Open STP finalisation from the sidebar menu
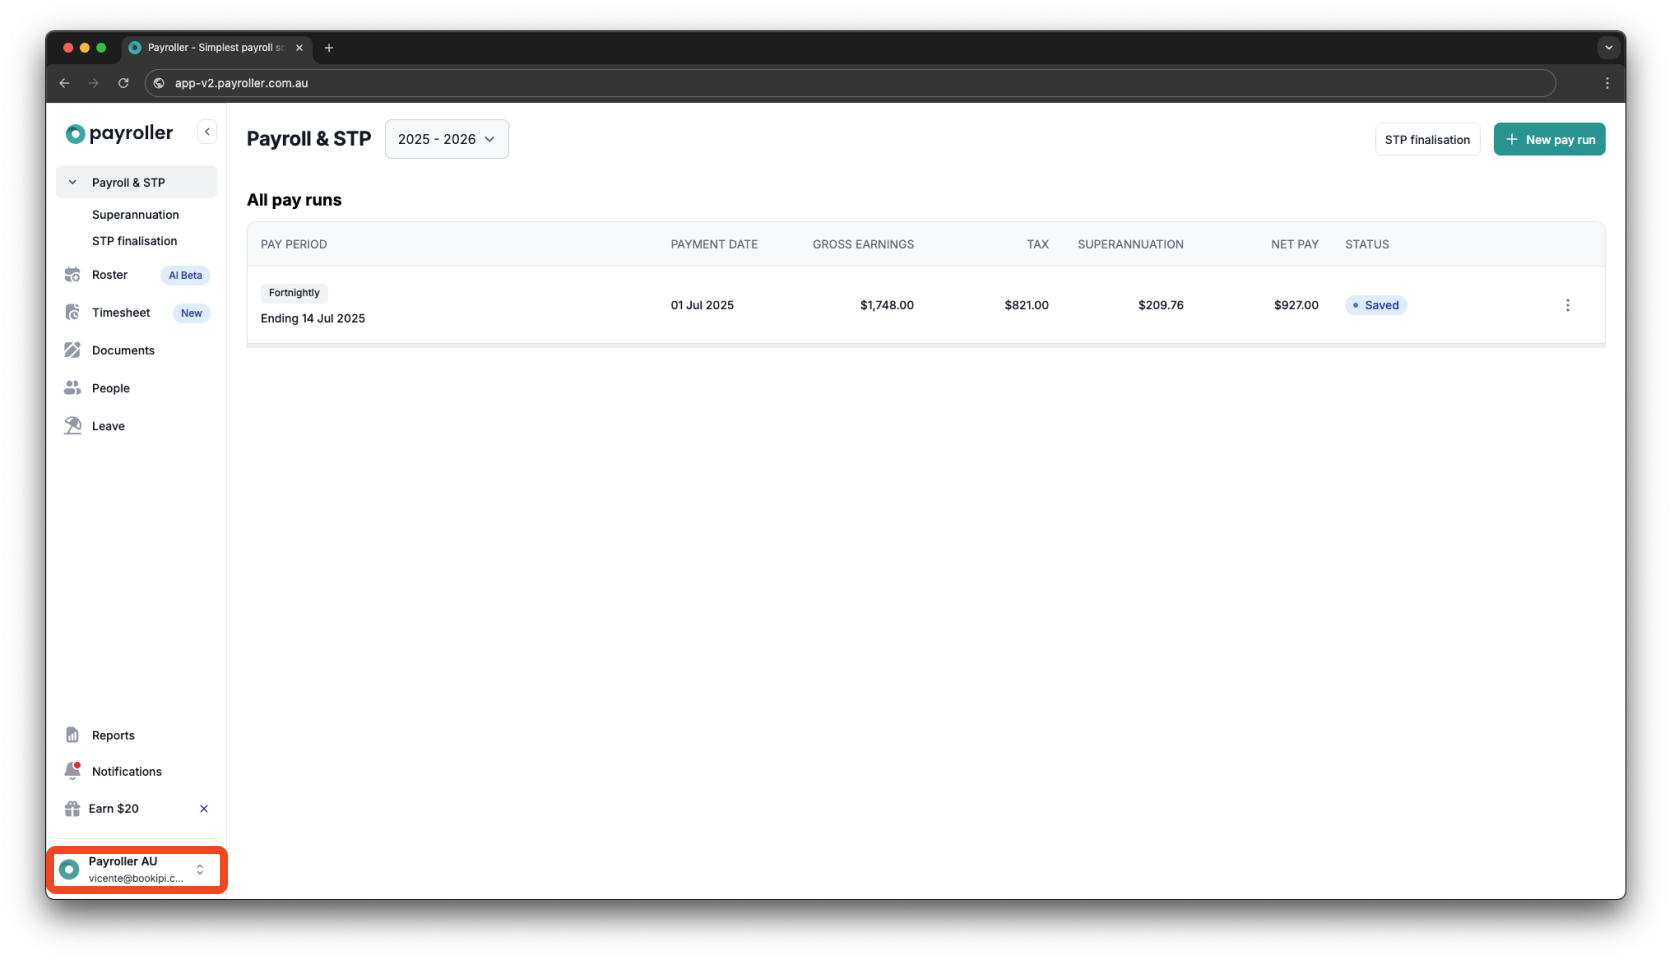 (134, 240)
